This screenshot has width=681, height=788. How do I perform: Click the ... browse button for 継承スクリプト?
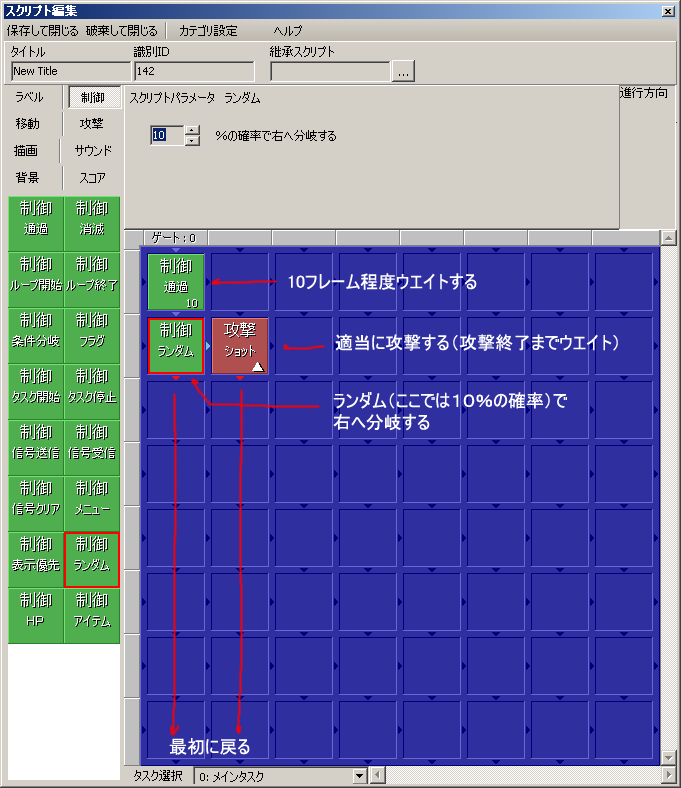(403, 72)
